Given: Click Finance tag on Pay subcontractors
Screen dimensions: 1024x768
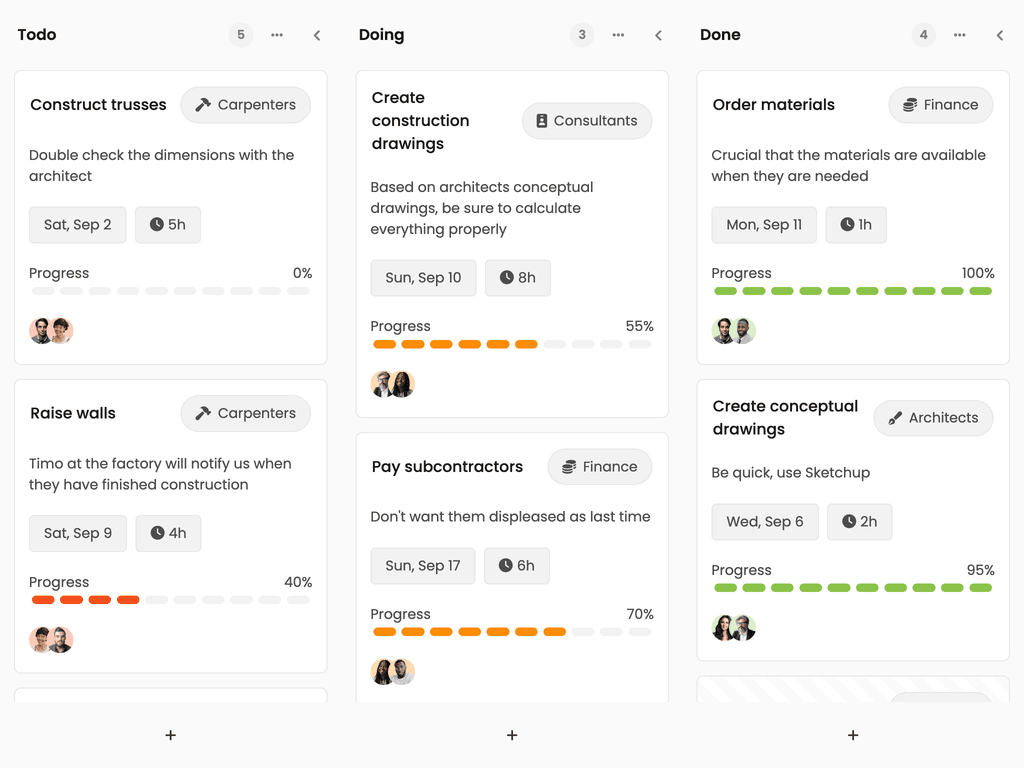Looking at the screenshot, I should pyautogui.click(x=600, y=467).
